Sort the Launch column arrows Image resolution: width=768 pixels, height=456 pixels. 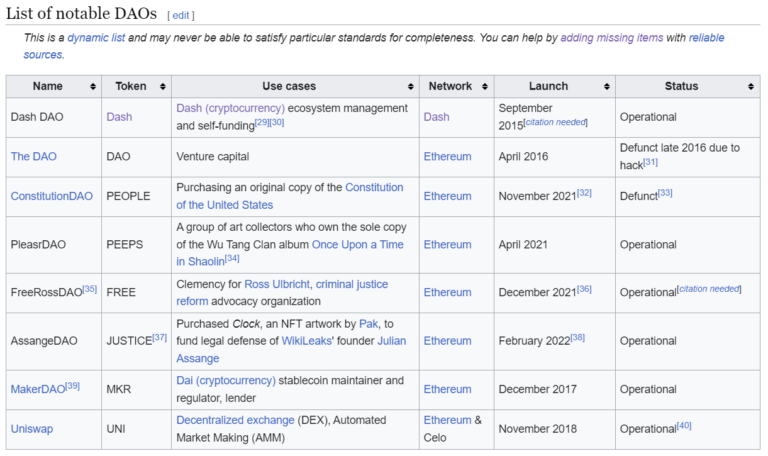click(x=607, y=87)
